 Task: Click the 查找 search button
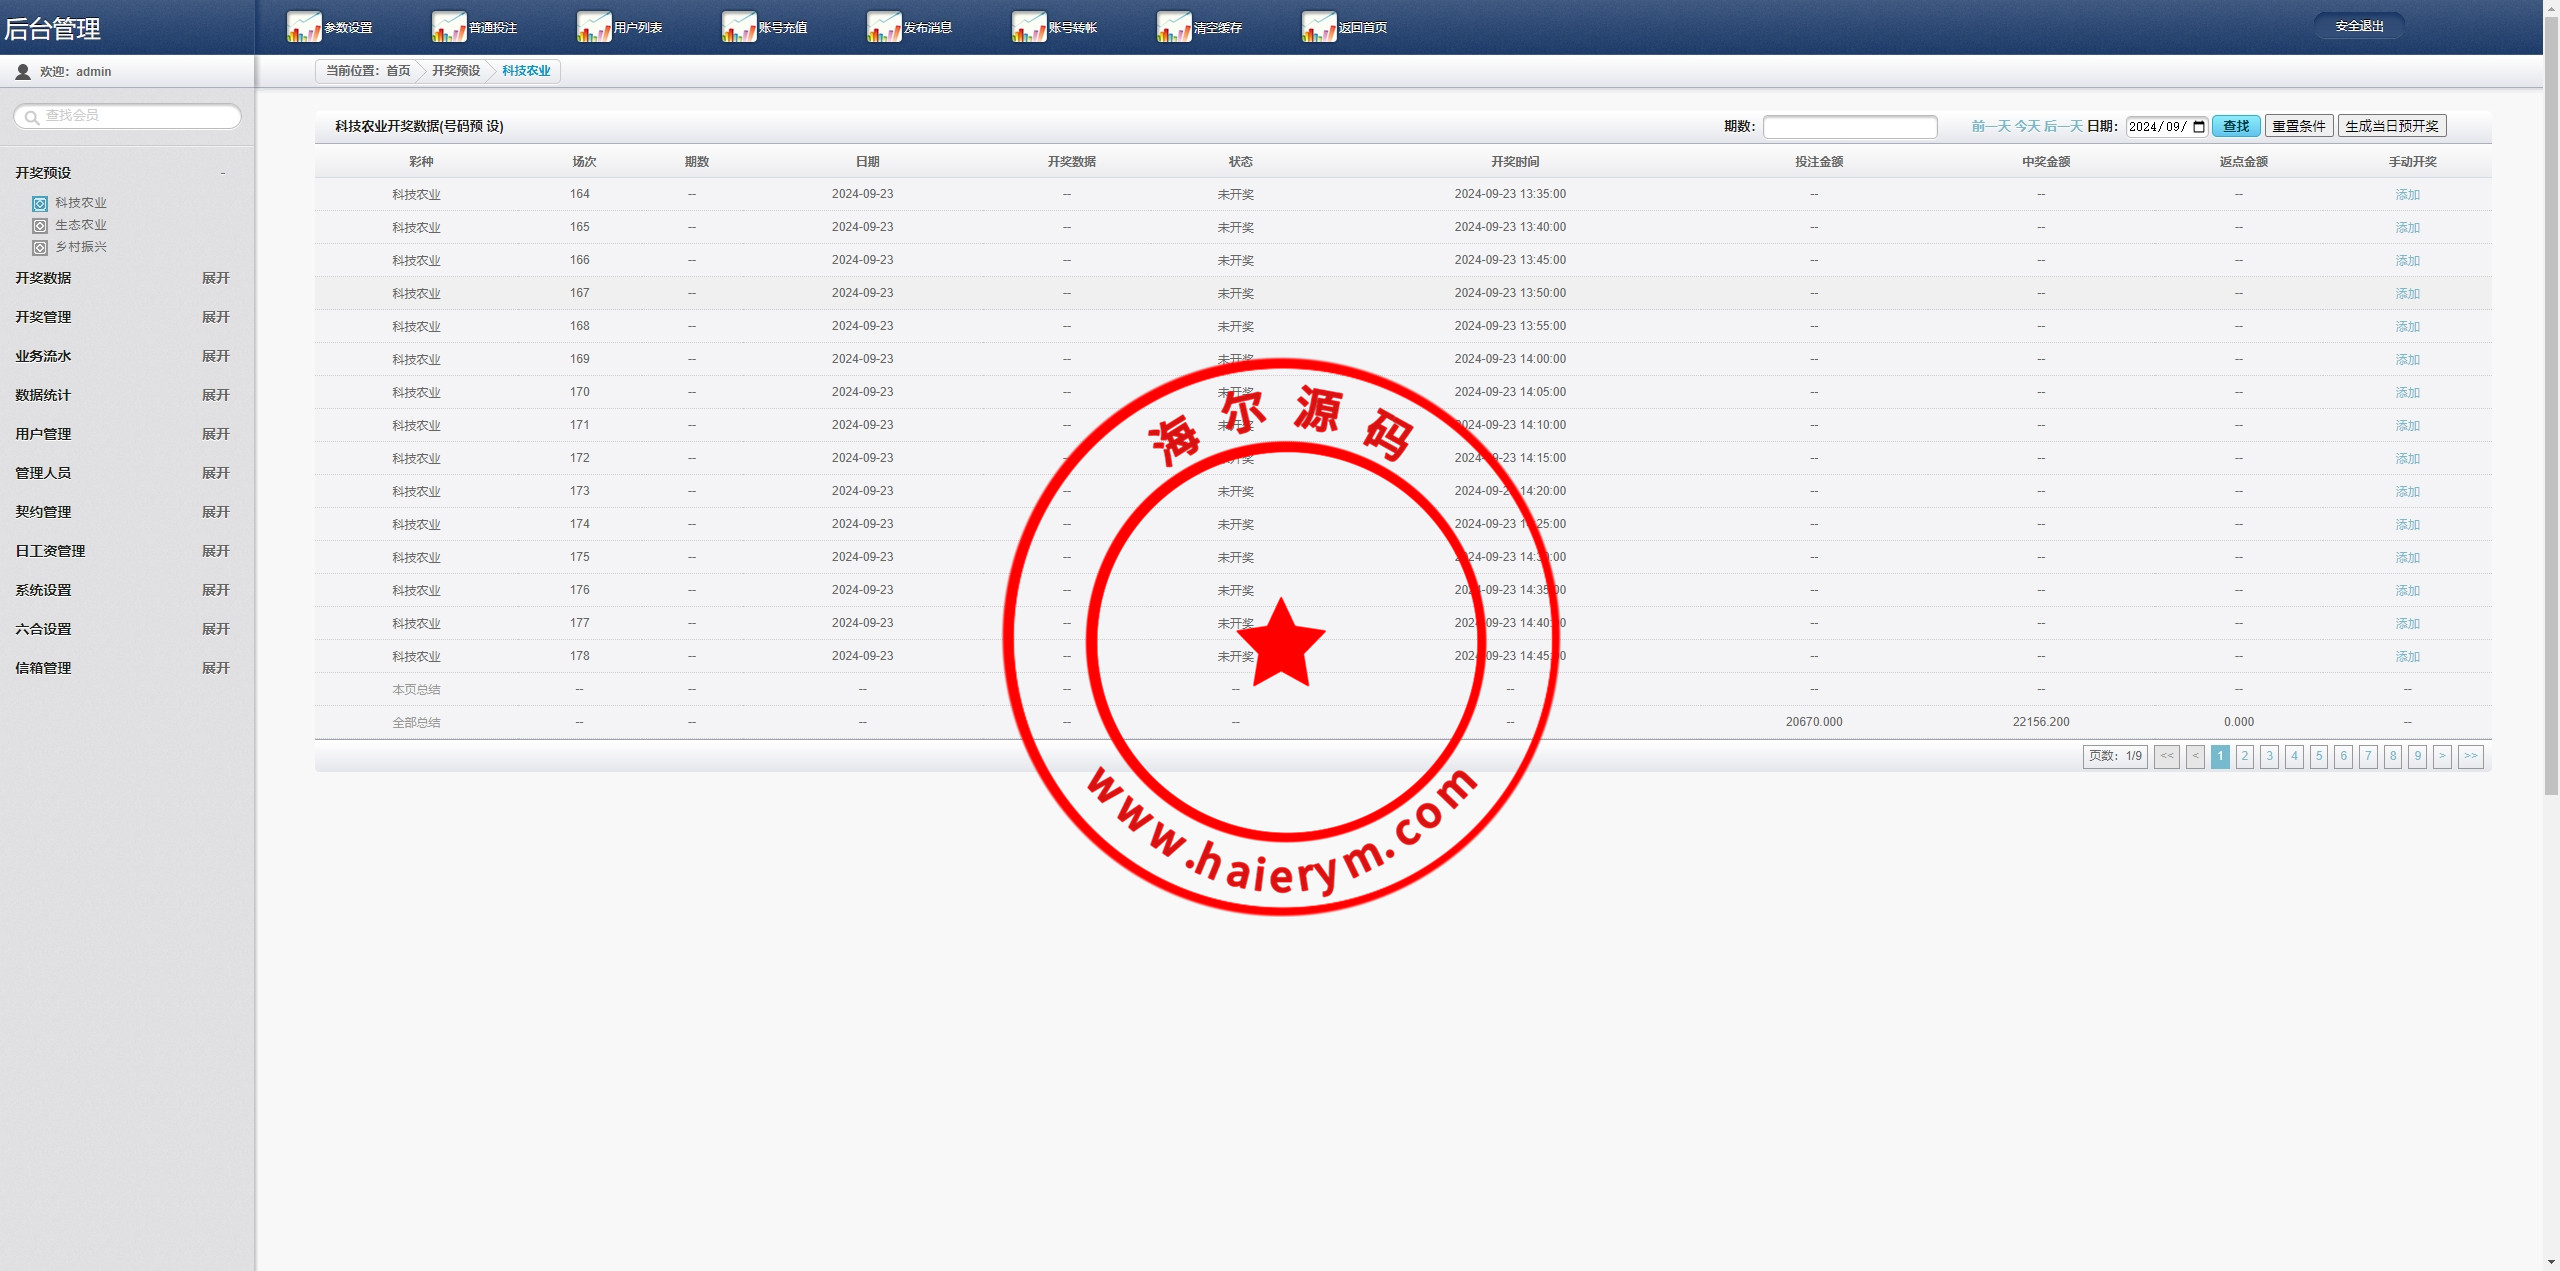click(2235, 126)
